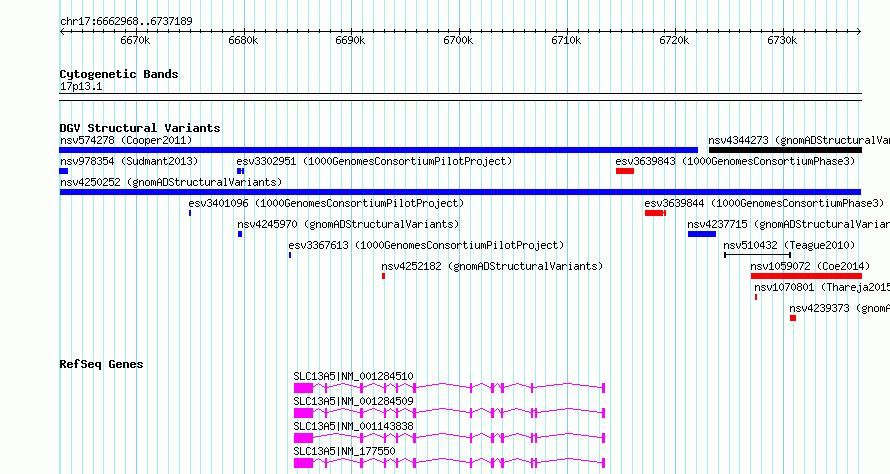Select the nsv4252182 small red marker
Image resolution: width=890 pixels, height=474 pixels.
pos(384,276)
